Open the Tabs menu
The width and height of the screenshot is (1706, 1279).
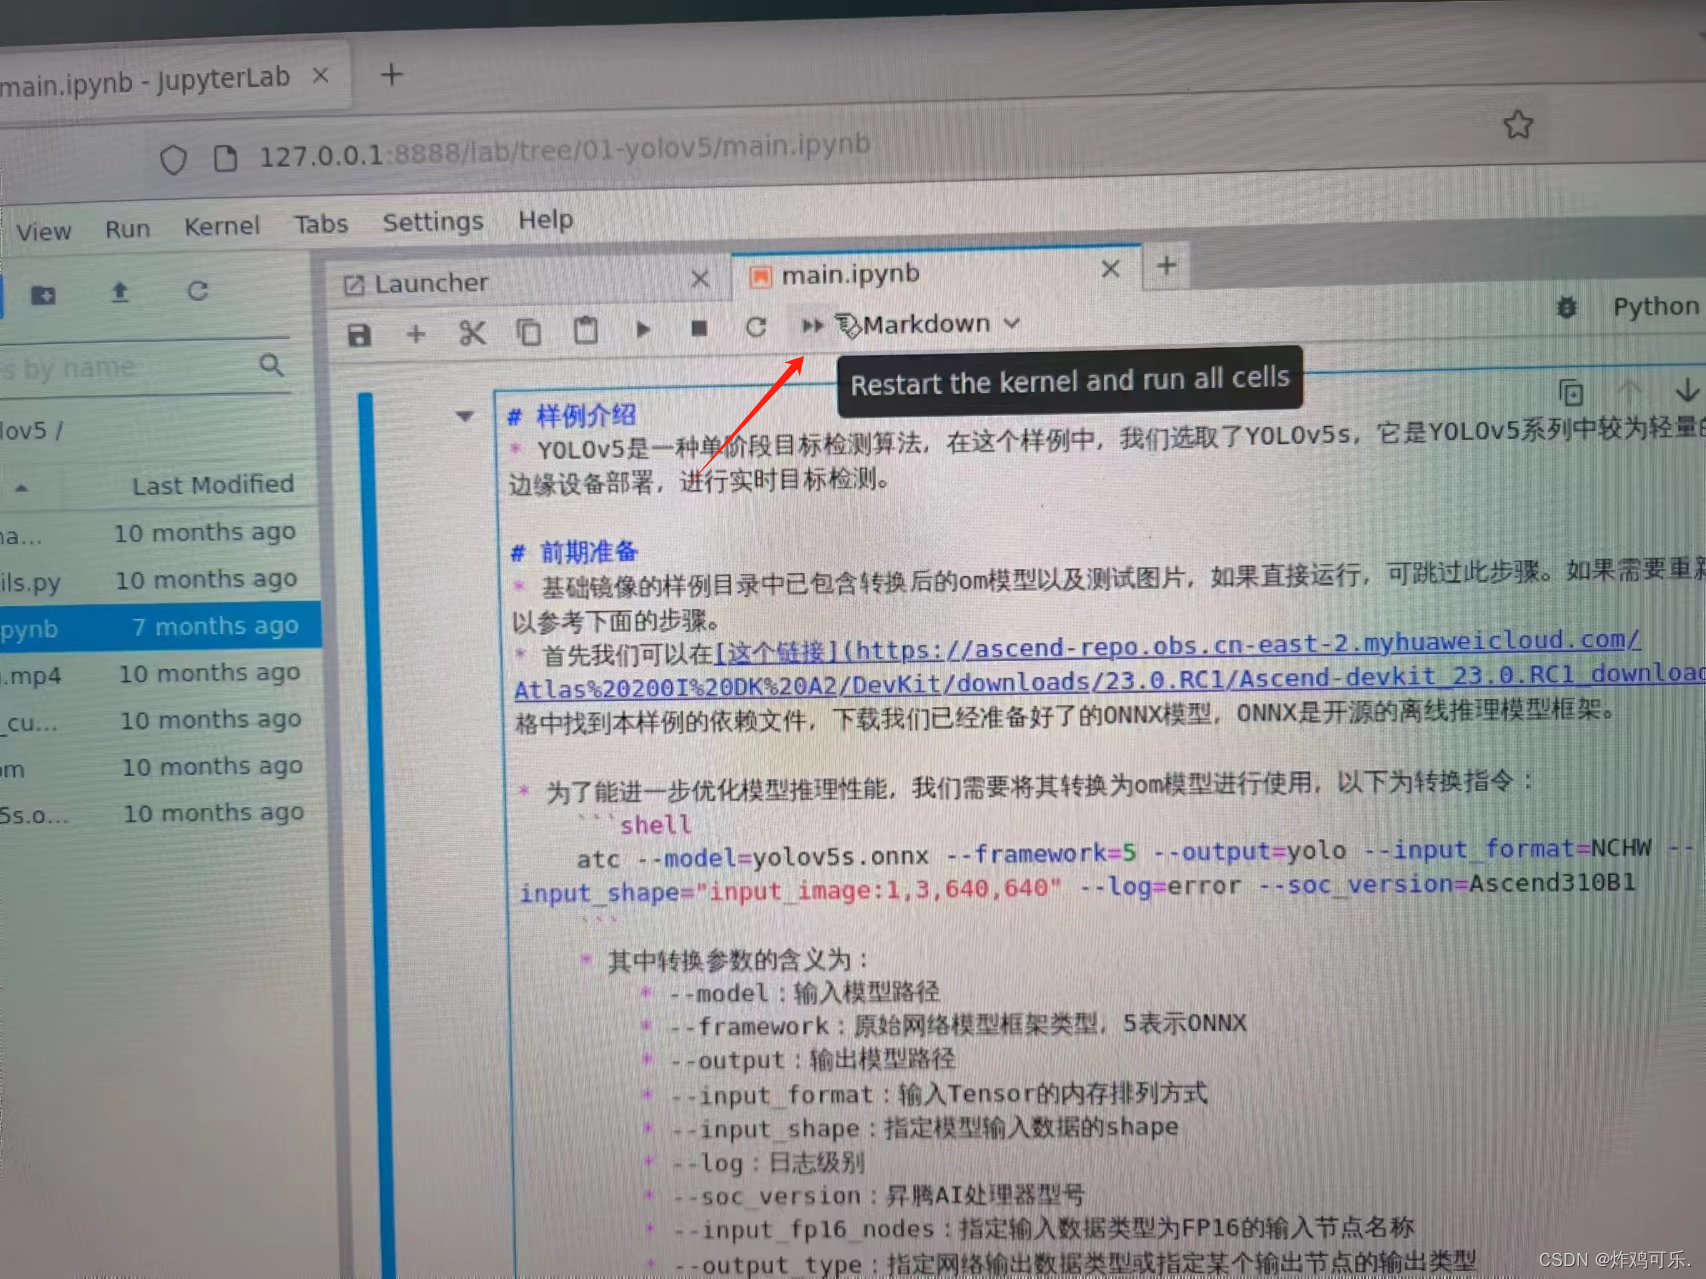[x=321, y=224]
